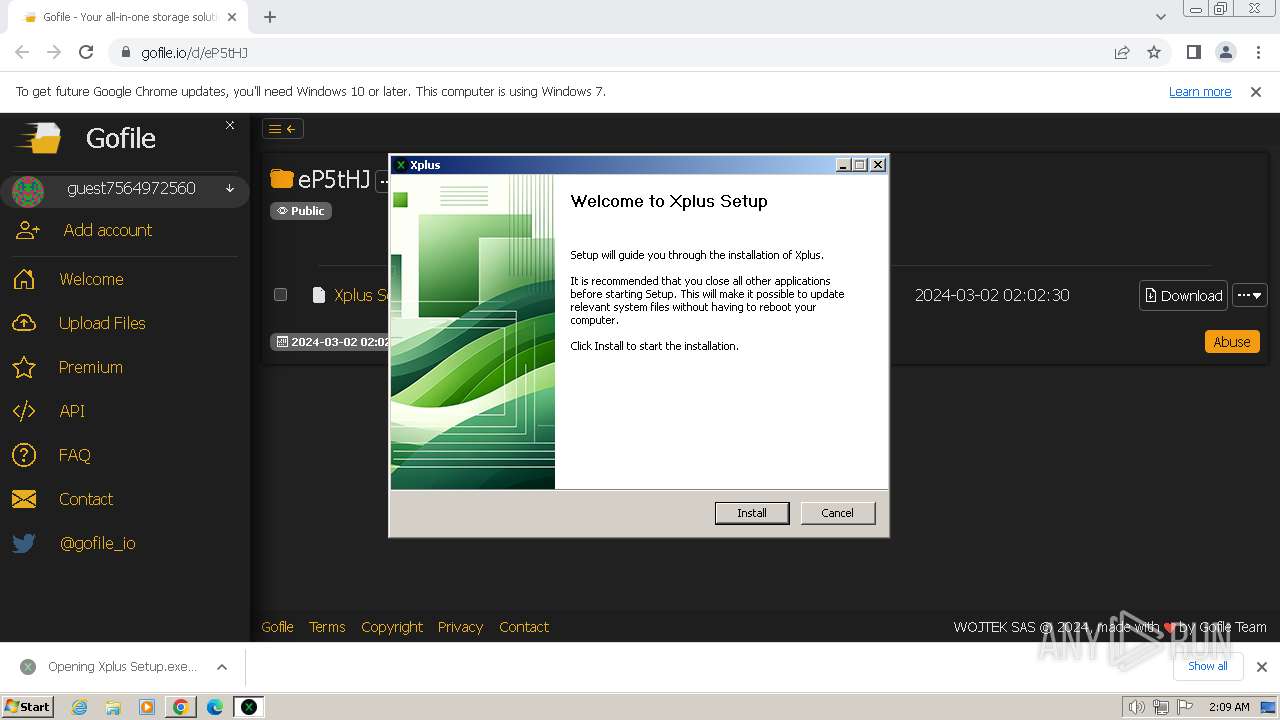Open the footer Copyright link
The width and height of the screenshot is (1280, 720).
pyautogui.click(x=392, y=627)
